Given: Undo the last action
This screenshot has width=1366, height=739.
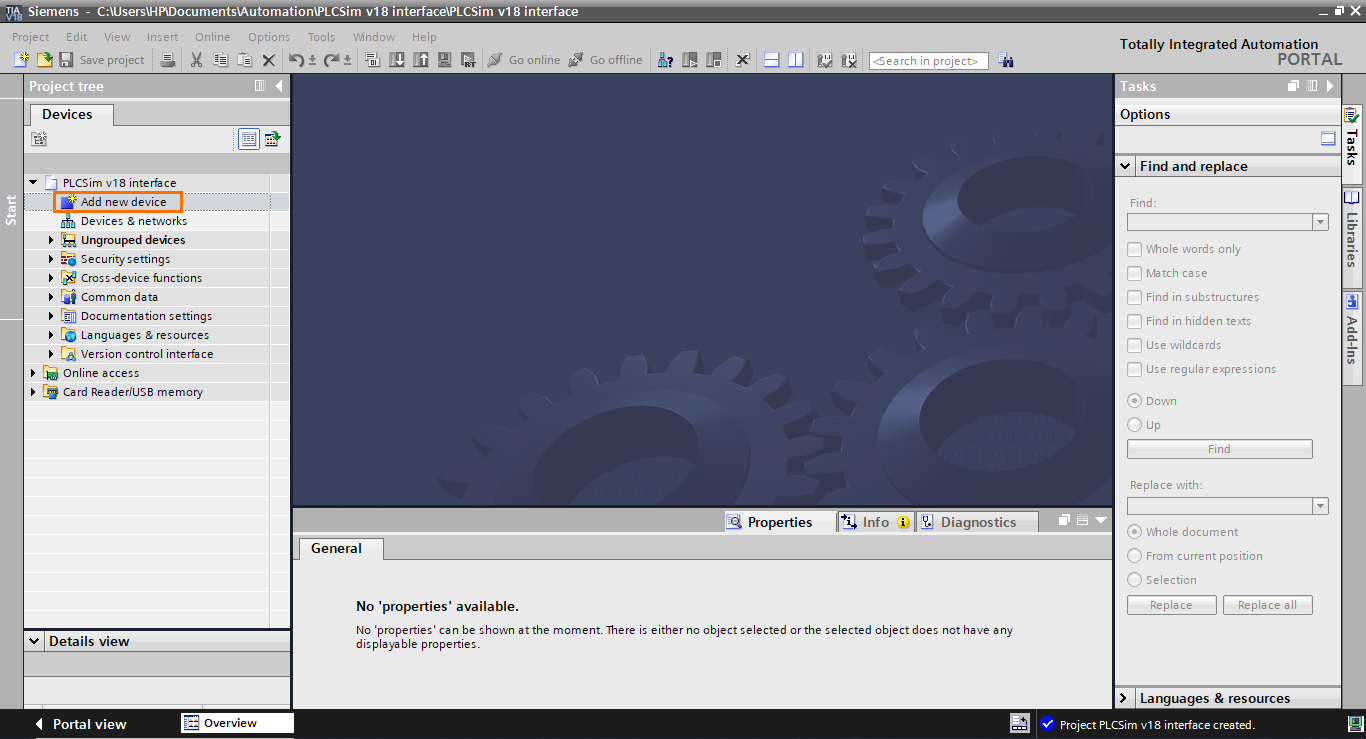Looking at the screenshot, I should [x=296, y=60].
